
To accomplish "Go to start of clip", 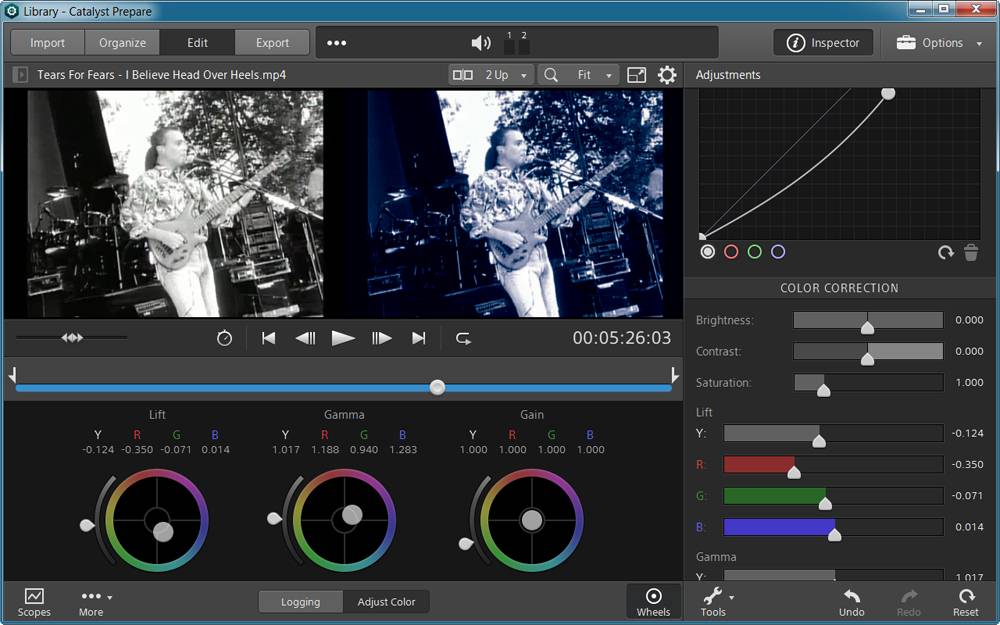I will 268,338.
